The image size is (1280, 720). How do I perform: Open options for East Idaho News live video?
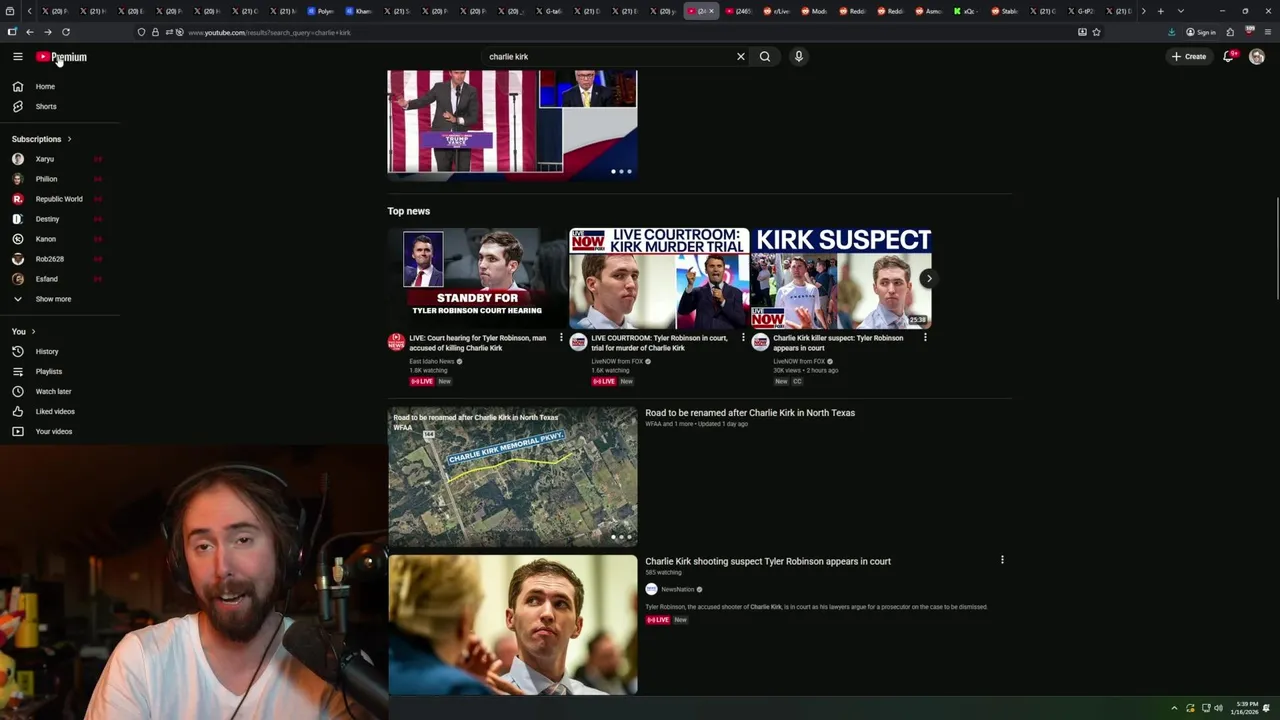(561, 338)
